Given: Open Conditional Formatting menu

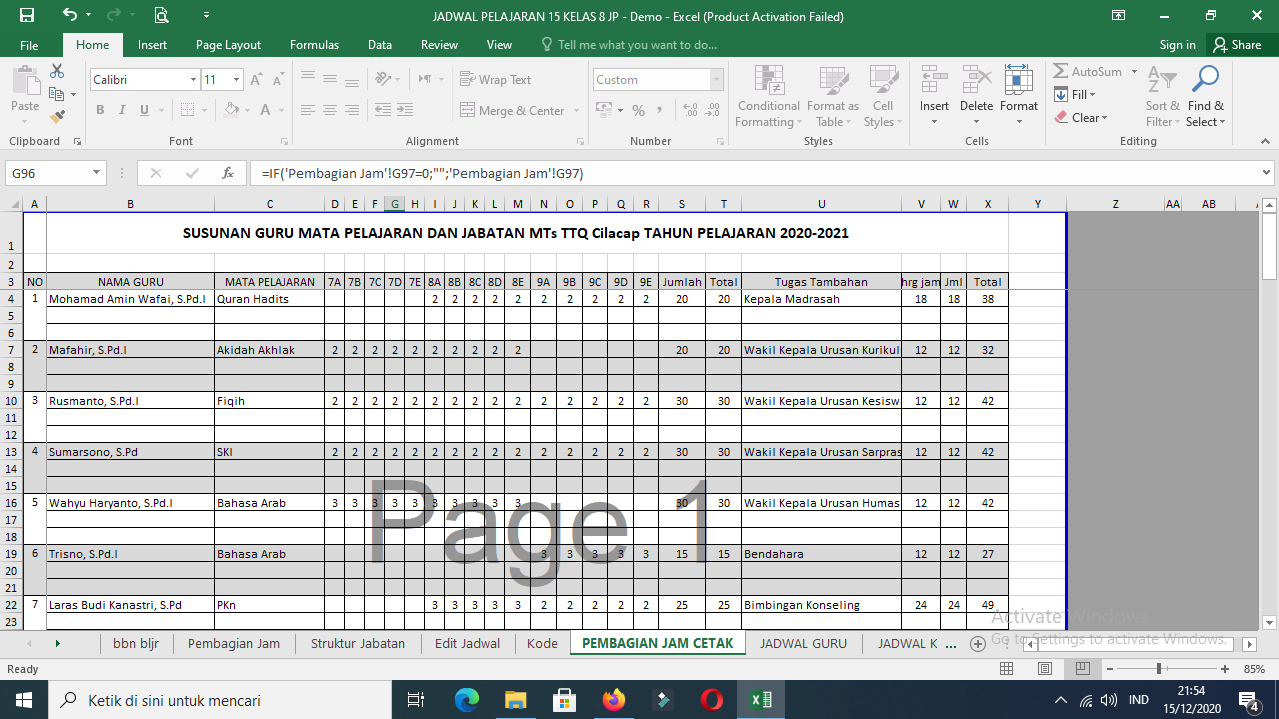Looking at the screenshot, I should (769, 97).
